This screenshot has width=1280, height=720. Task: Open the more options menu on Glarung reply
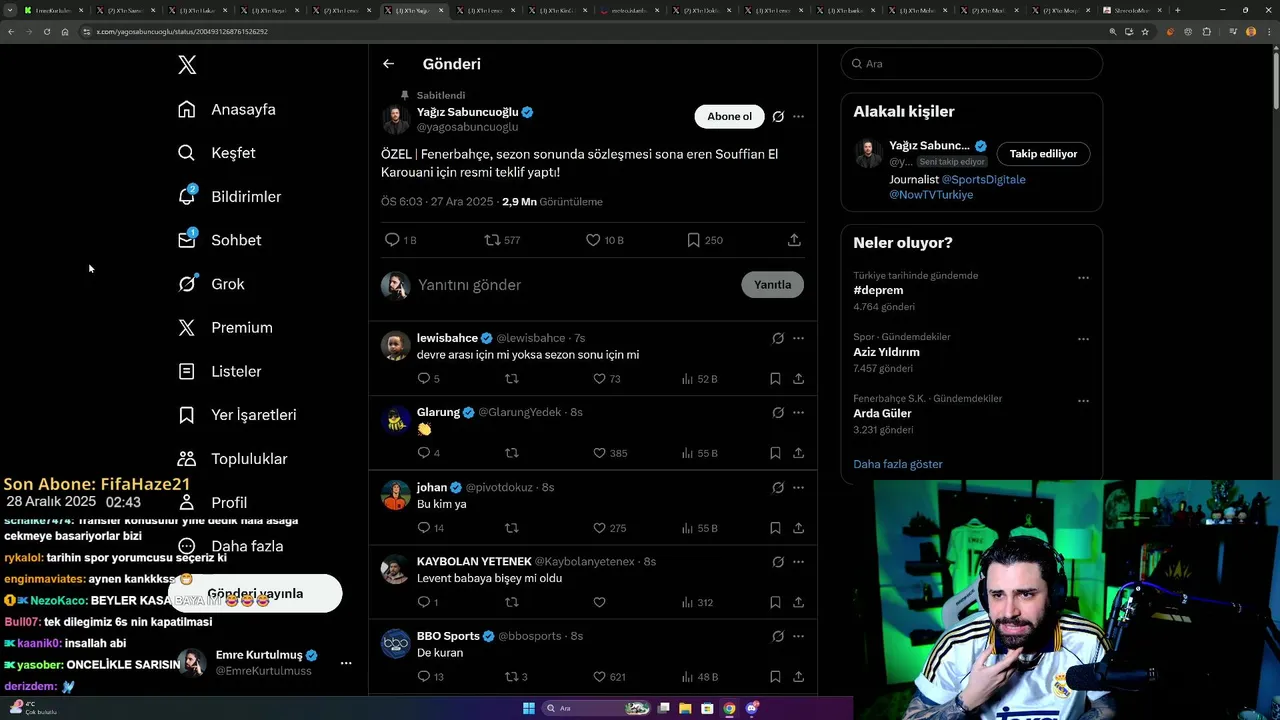point(798,412)
